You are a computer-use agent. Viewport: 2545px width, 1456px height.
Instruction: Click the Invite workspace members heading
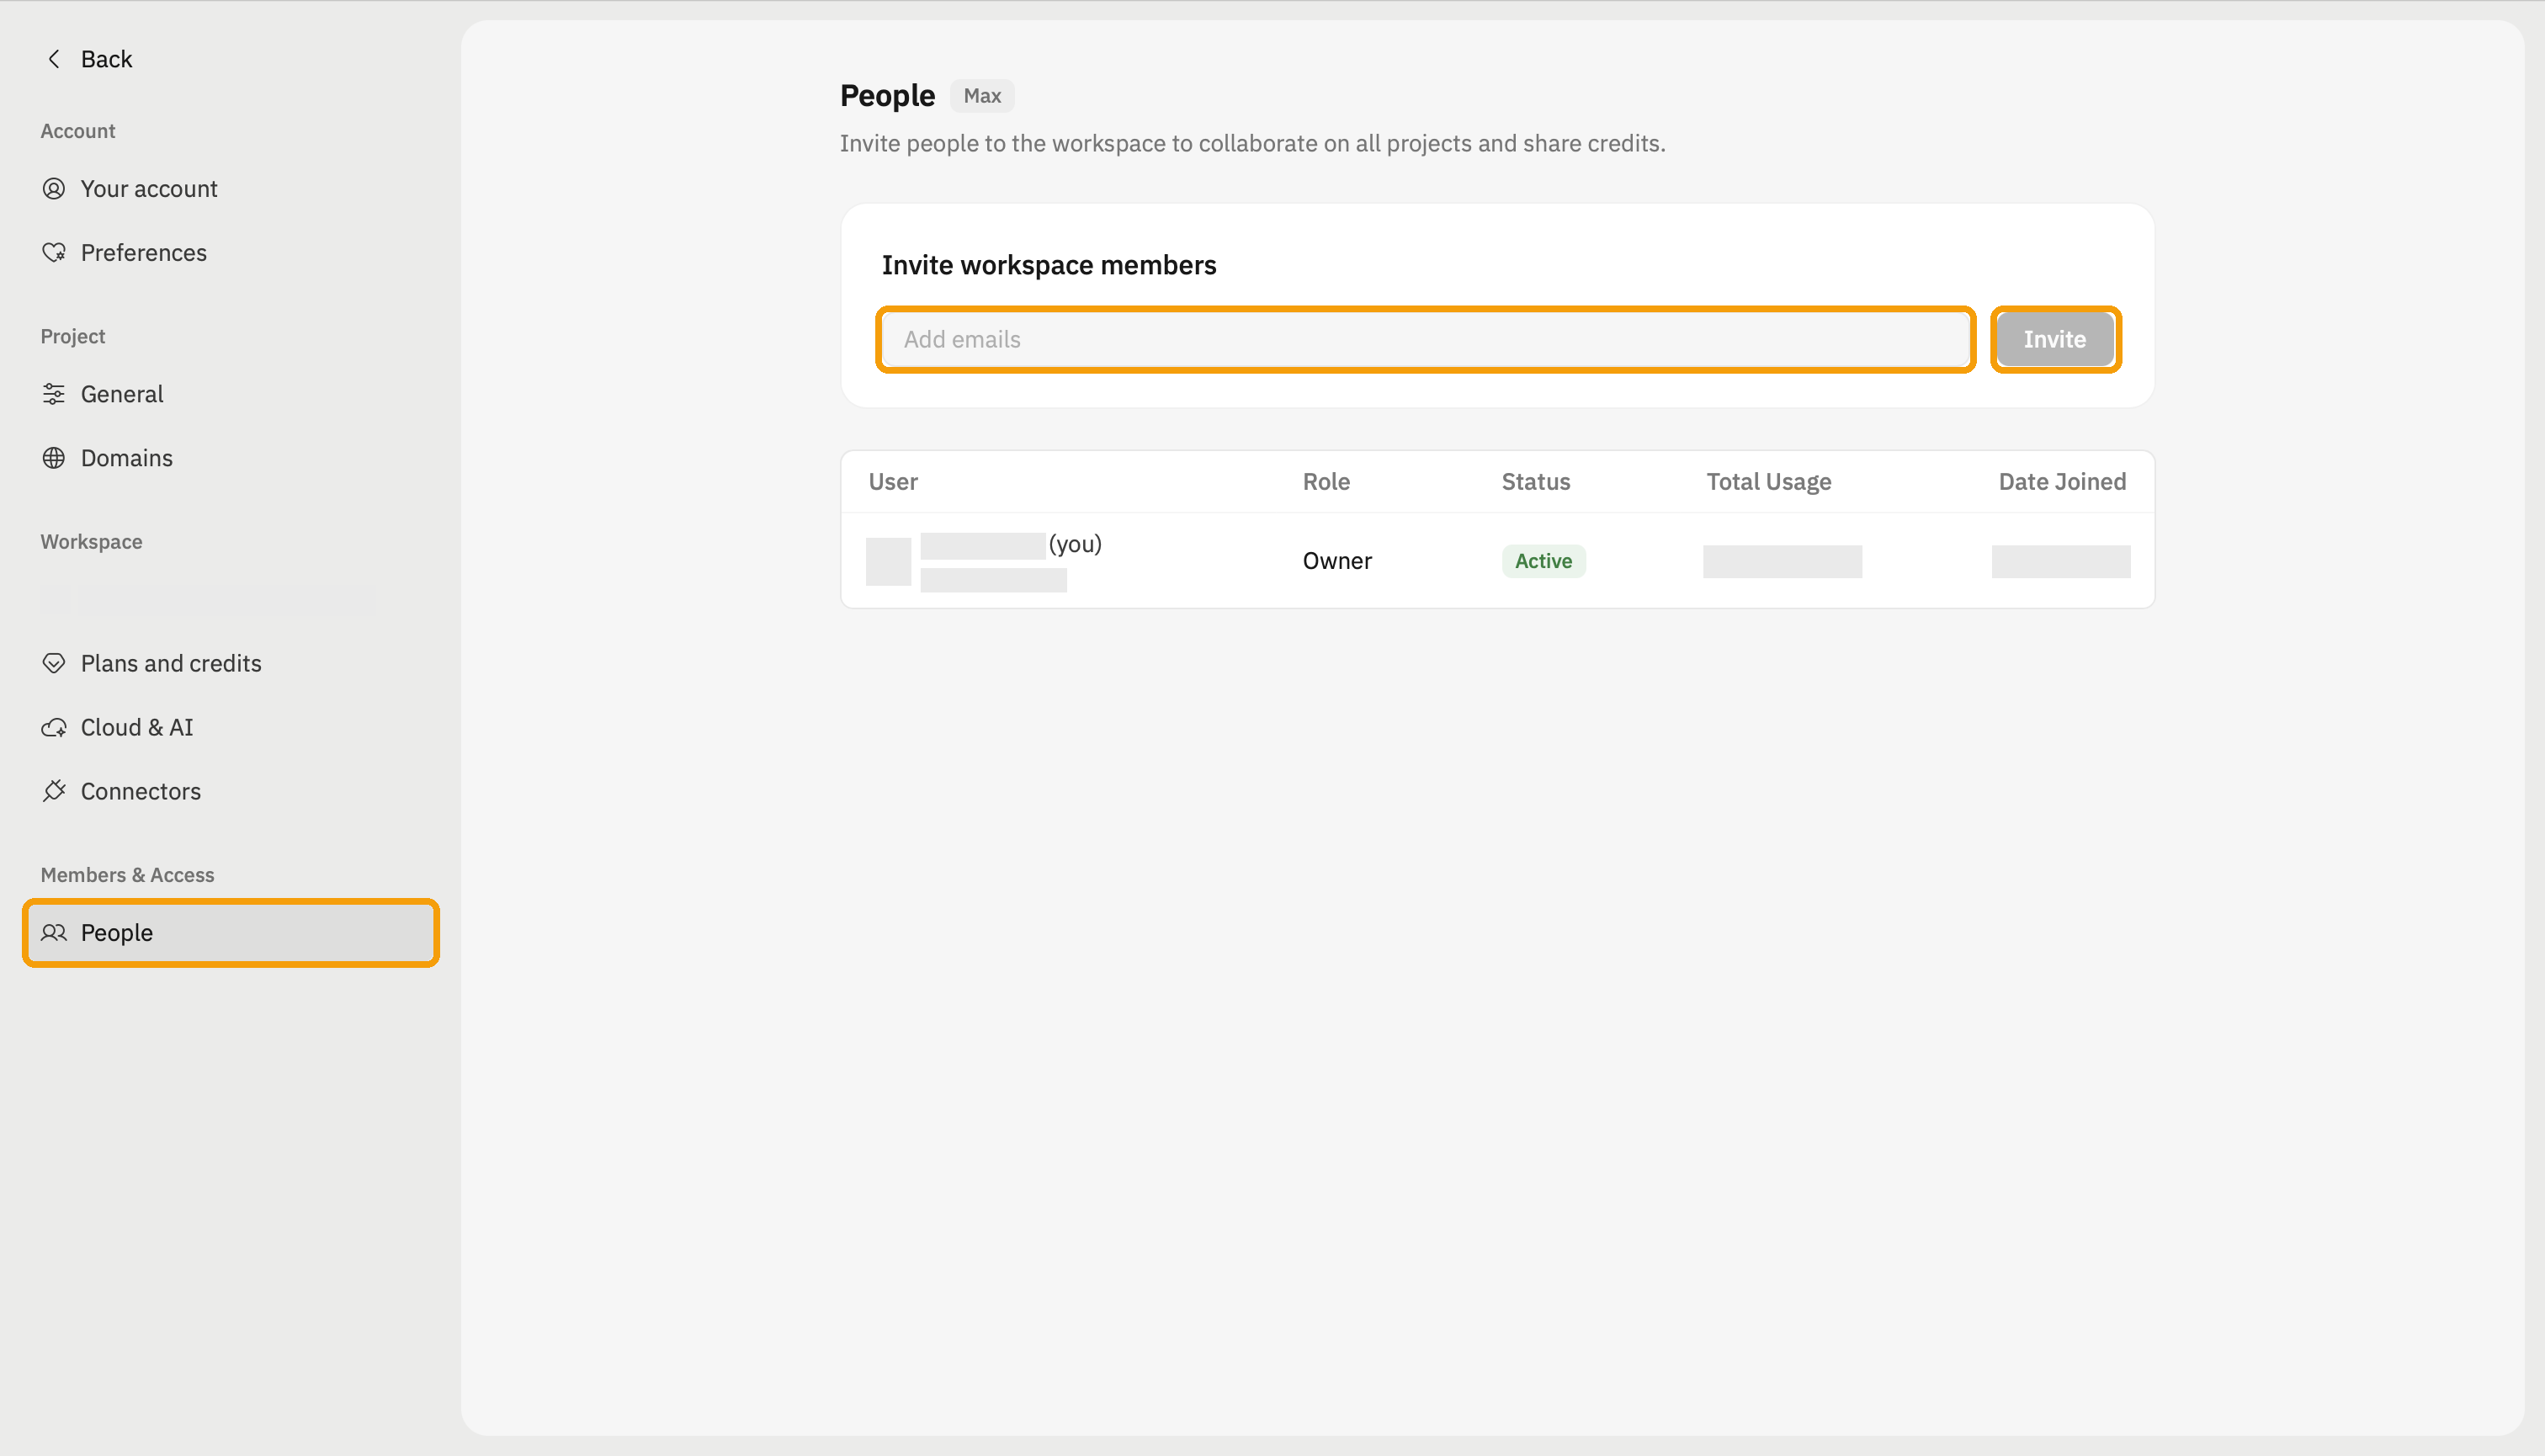click(1049, 265)
